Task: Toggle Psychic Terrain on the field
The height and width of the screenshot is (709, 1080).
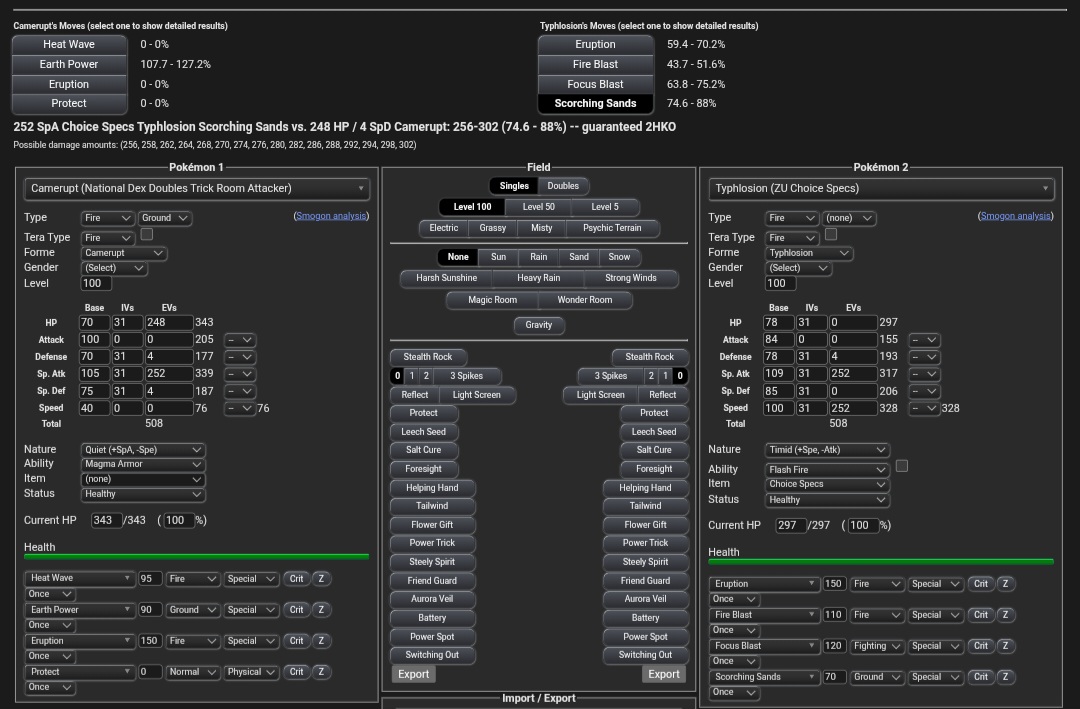Action: click(x=612, y=228)
